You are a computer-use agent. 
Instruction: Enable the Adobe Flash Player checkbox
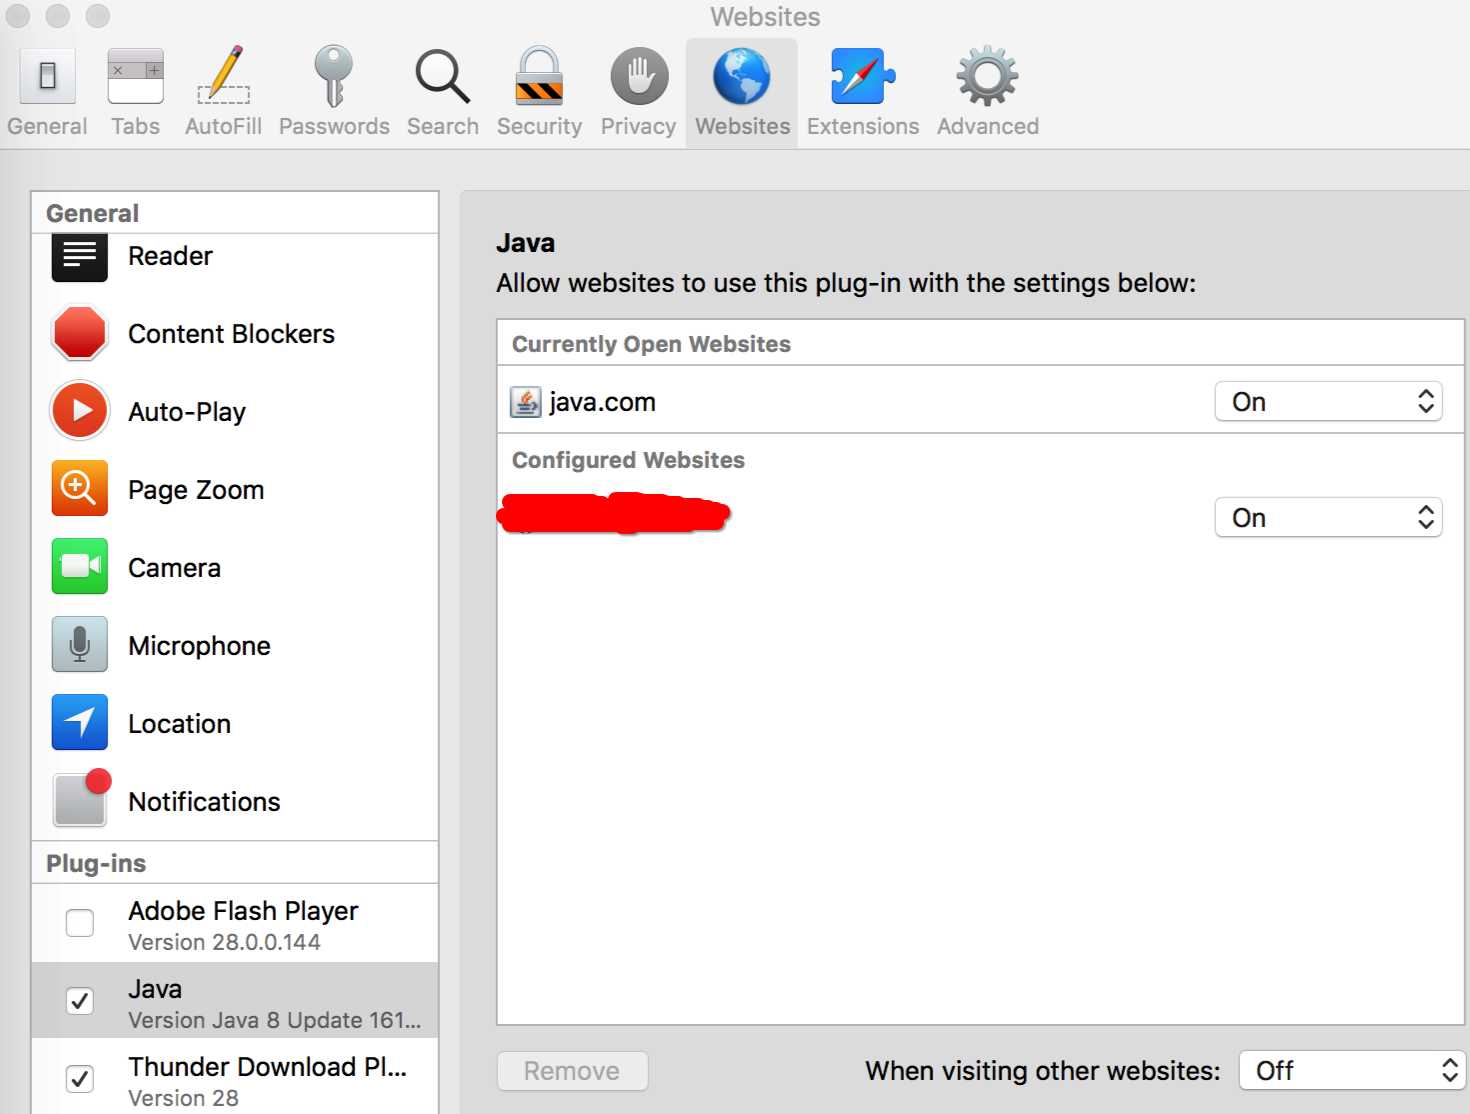[80, 922]
